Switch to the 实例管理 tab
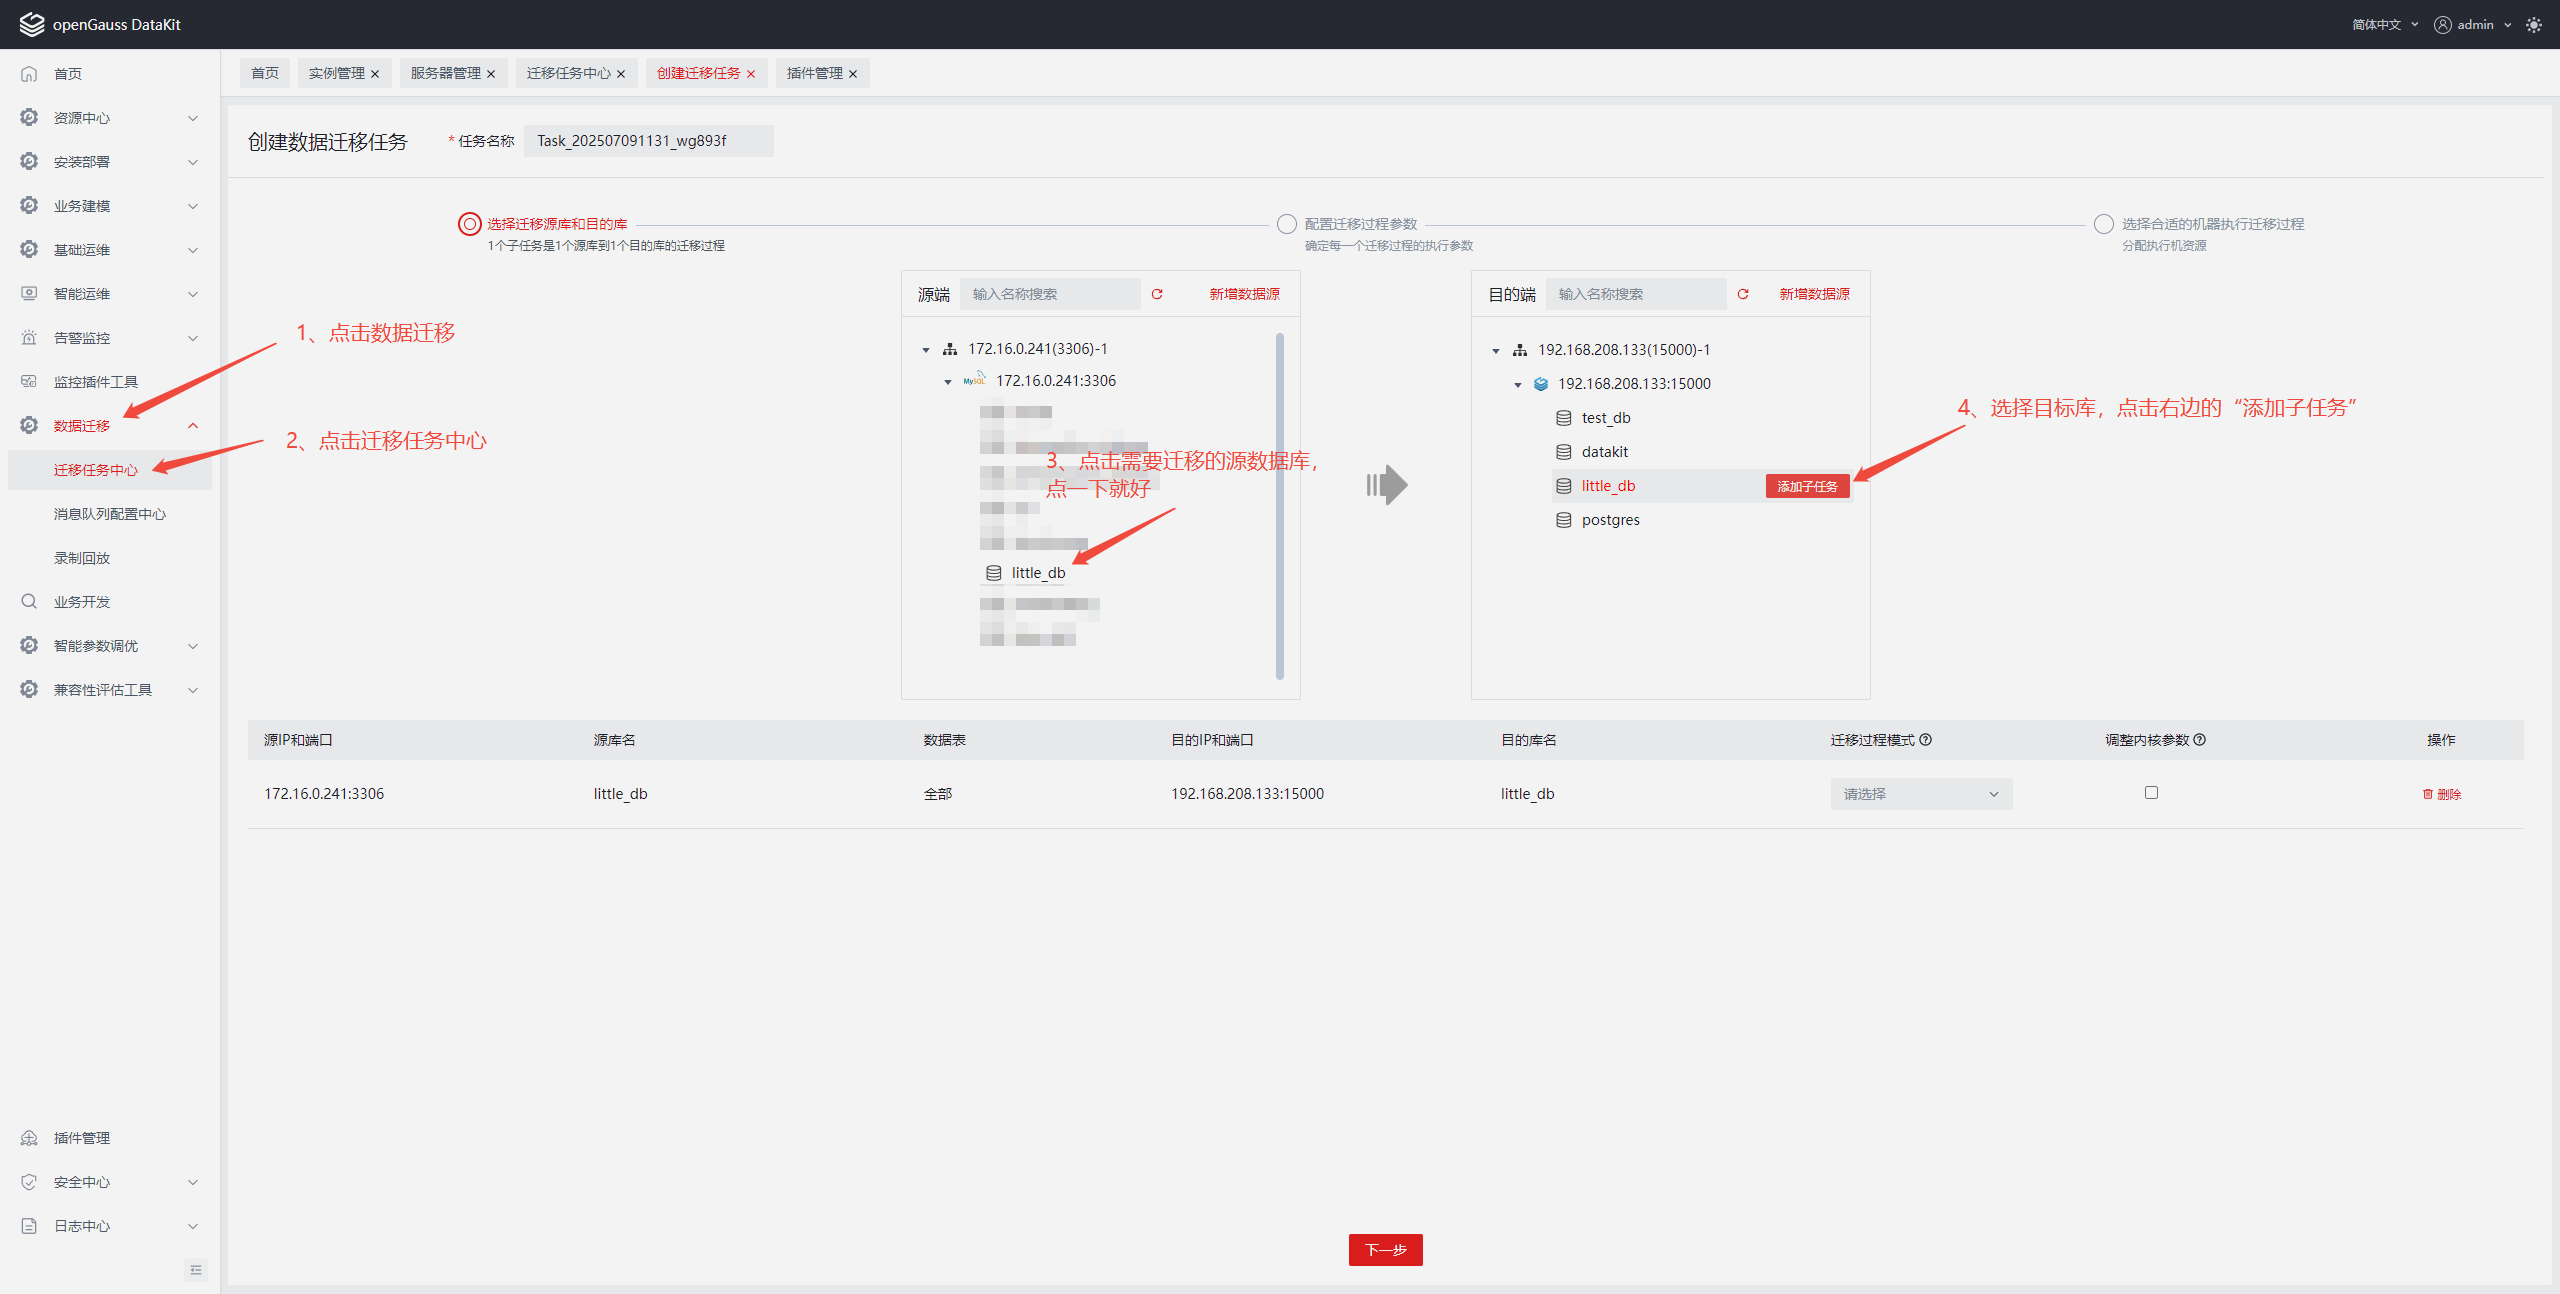The width and height of the screenshot is (2560, 1294). coord(337,73)
